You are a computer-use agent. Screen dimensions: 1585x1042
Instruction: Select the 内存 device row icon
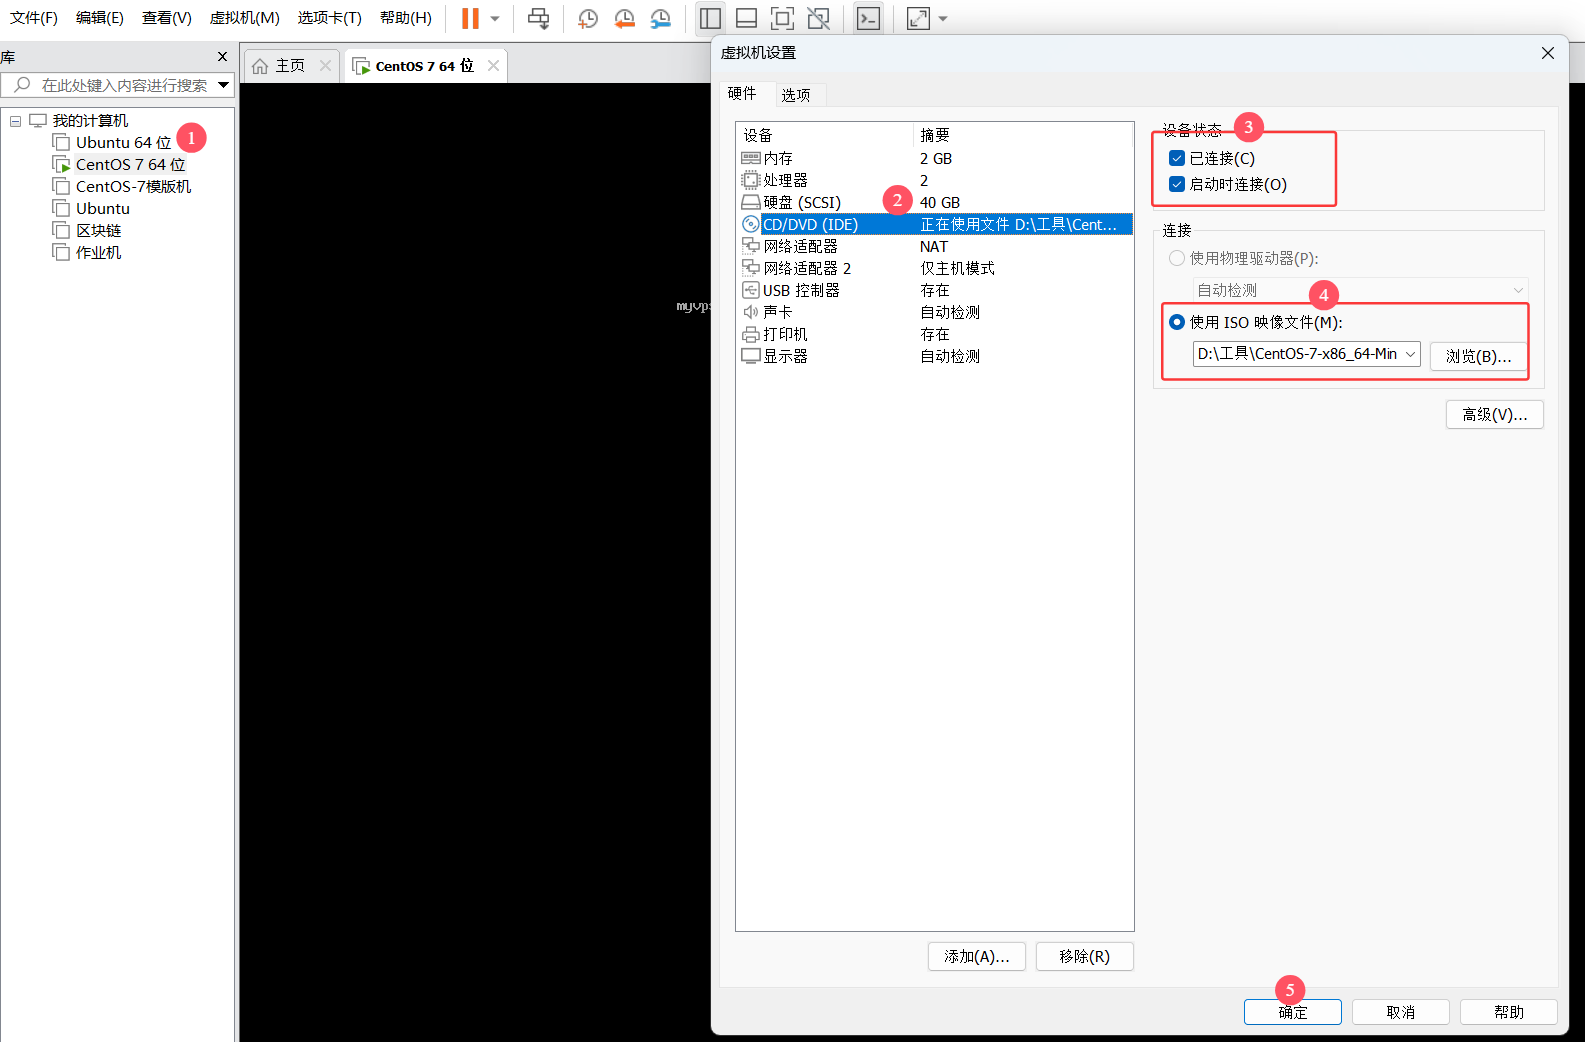751,158
